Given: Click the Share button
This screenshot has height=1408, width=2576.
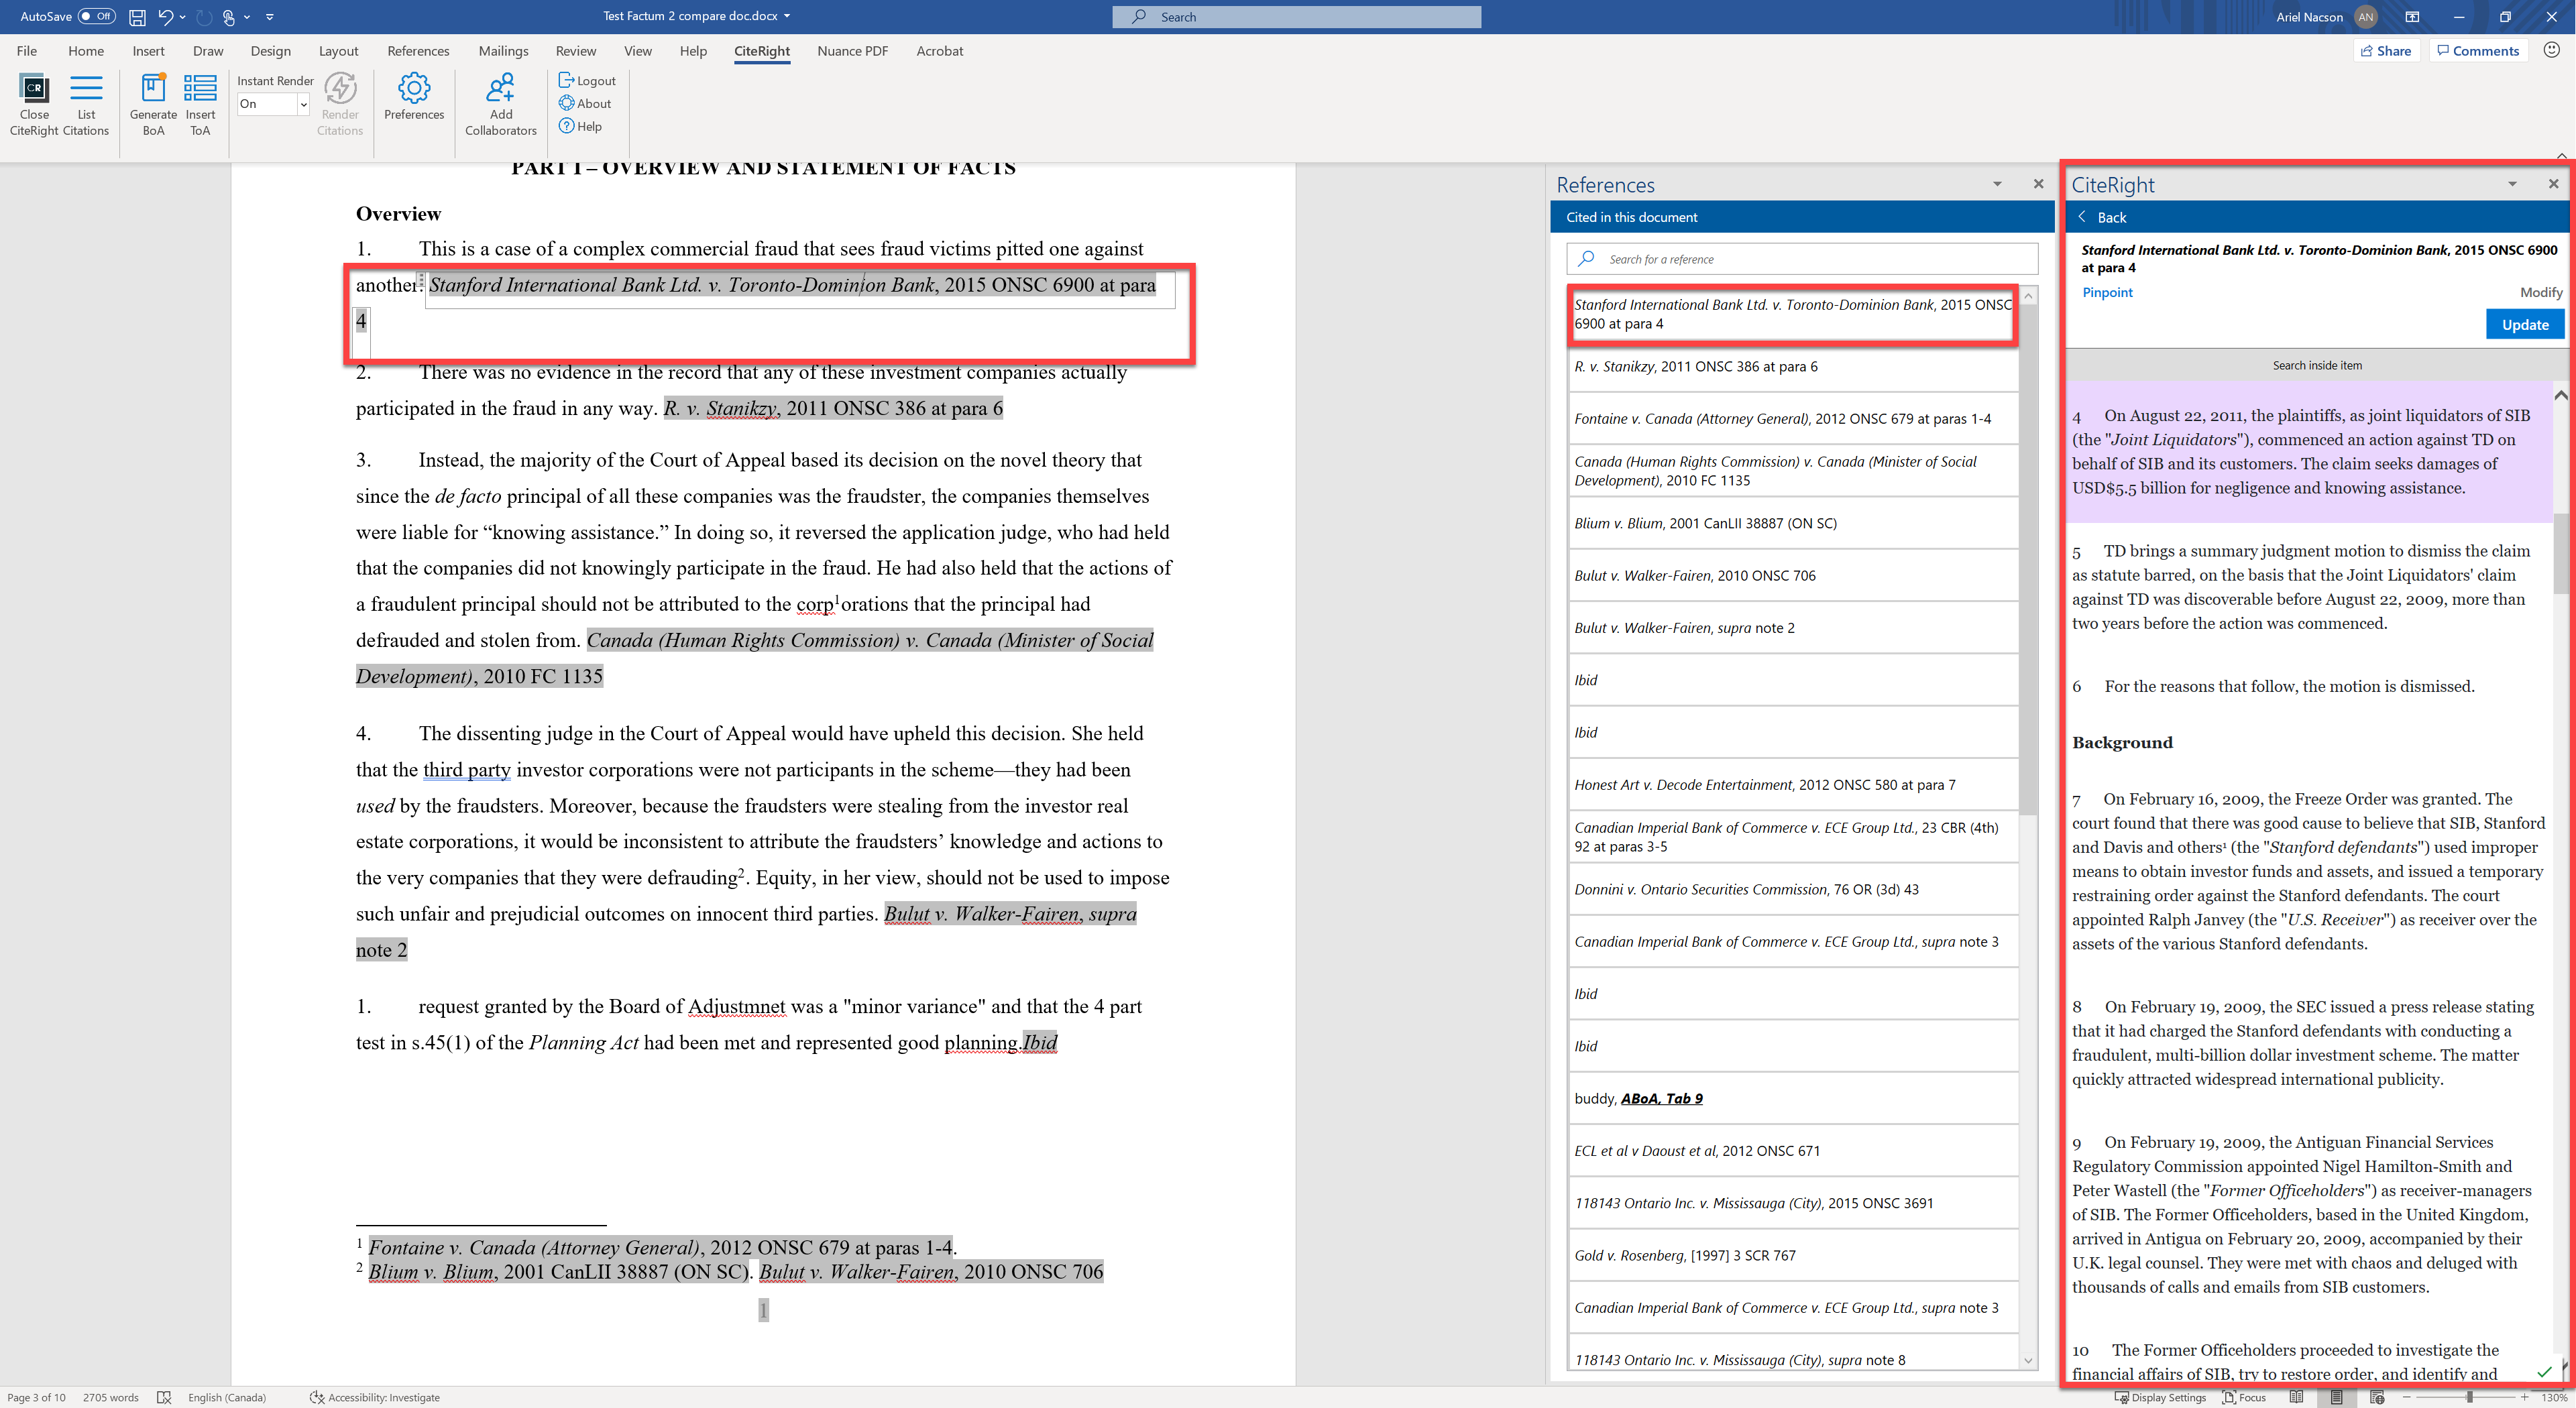Looking at the screenshot, I should pos(2386,50).
